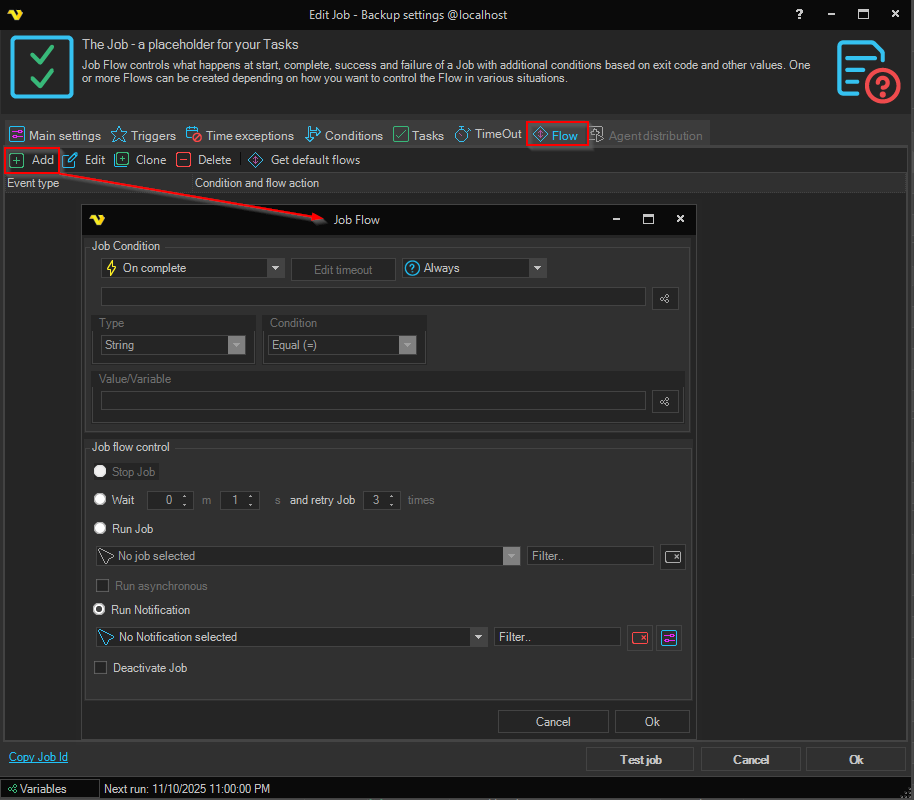Image resolution: width=914 pixels, height=800 pixels.
Task: Switch to the Triggers tab
Action: coord(143,135)
